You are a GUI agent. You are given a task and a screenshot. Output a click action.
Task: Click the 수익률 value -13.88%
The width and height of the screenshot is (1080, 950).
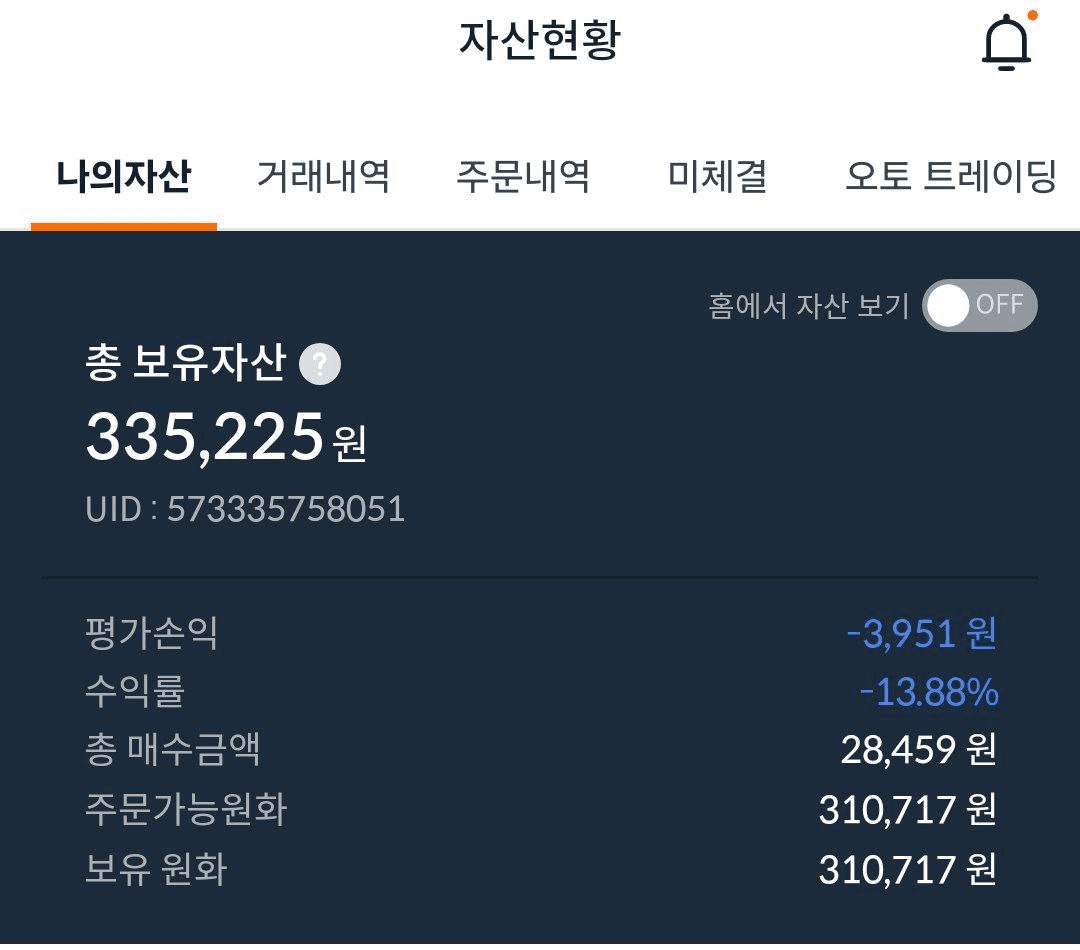(x=929, y=692)
